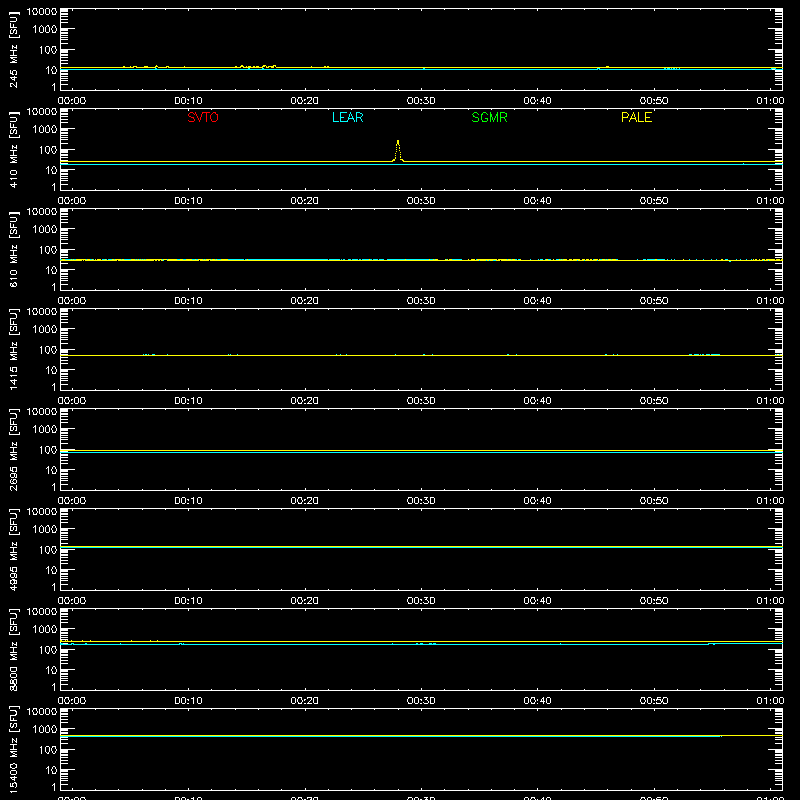The height and width of the screenshot is (800, 800).
Task: Click the '100' y-axis value on 2695 MHz plot
Action: point(48,449)
